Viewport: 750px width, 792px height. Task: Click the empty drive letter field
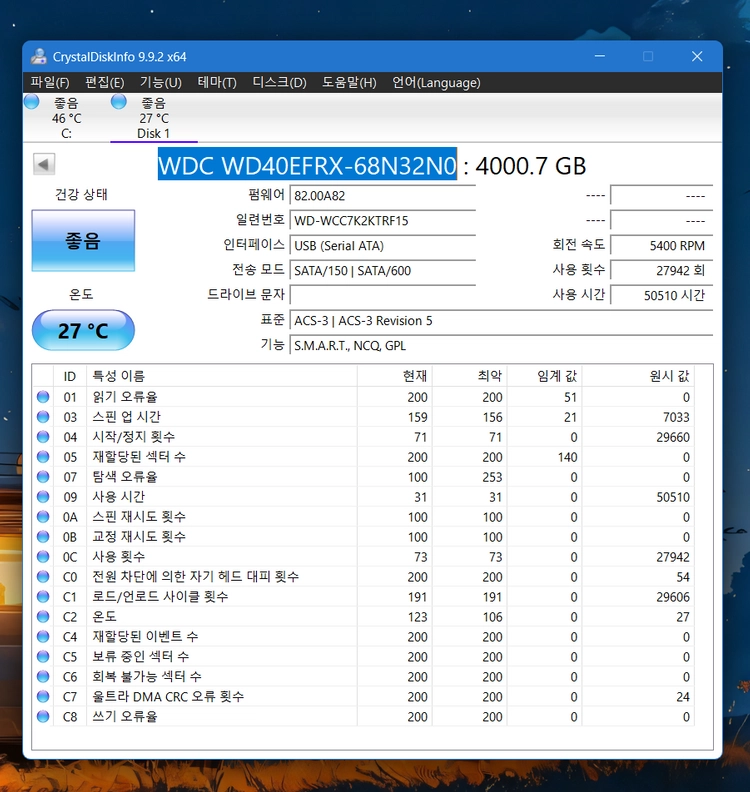coord(382,295)
